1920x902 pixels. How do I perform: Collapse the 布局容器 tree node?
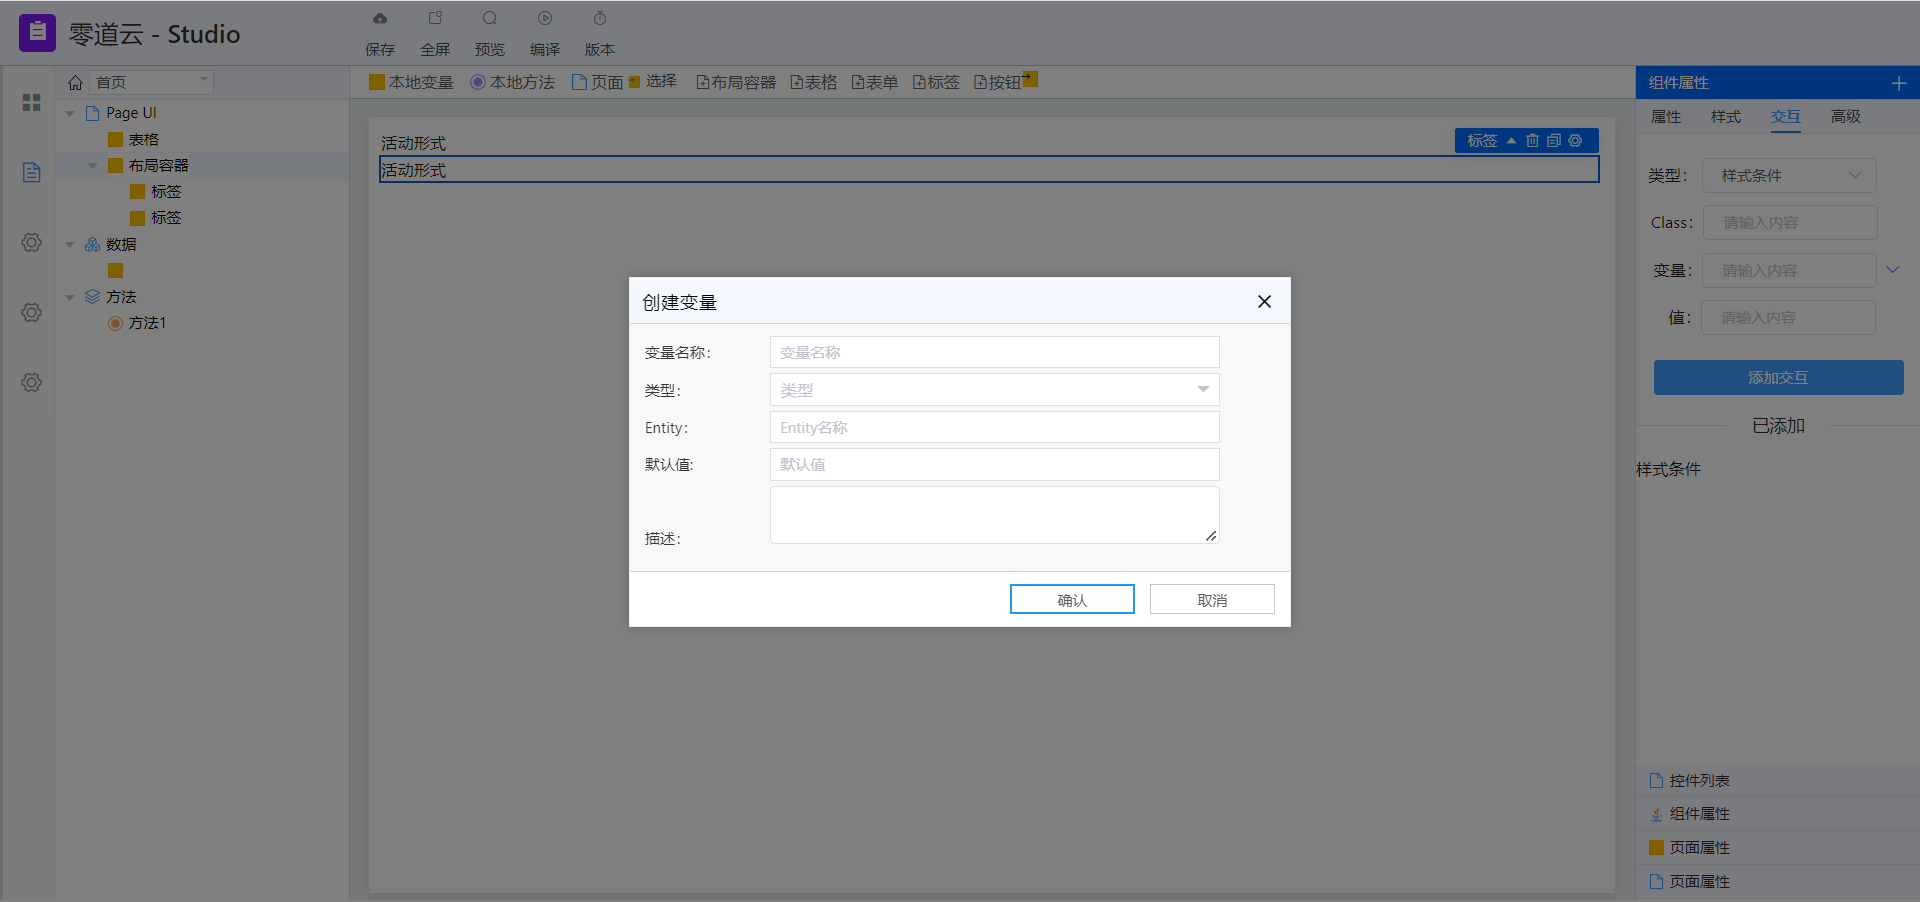[x=92, y=165]
